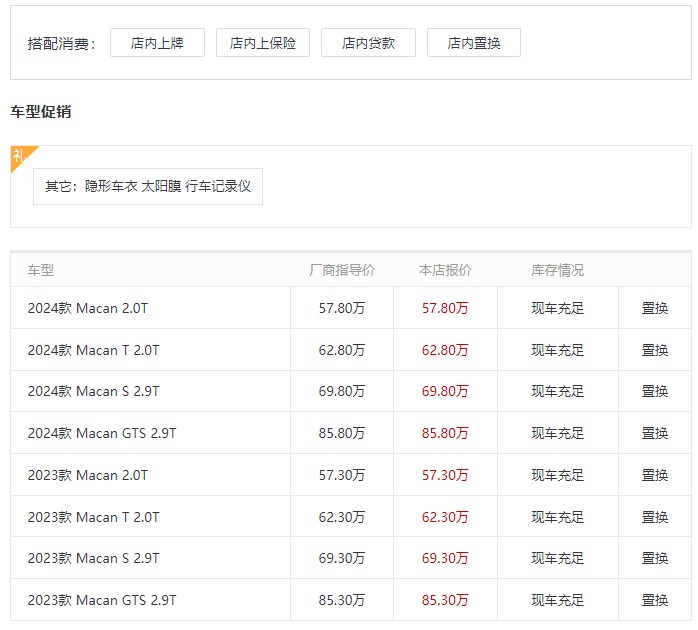Click the orange 礼 gift badge icon
Screen dimensions: 698x630
[20, 156]
